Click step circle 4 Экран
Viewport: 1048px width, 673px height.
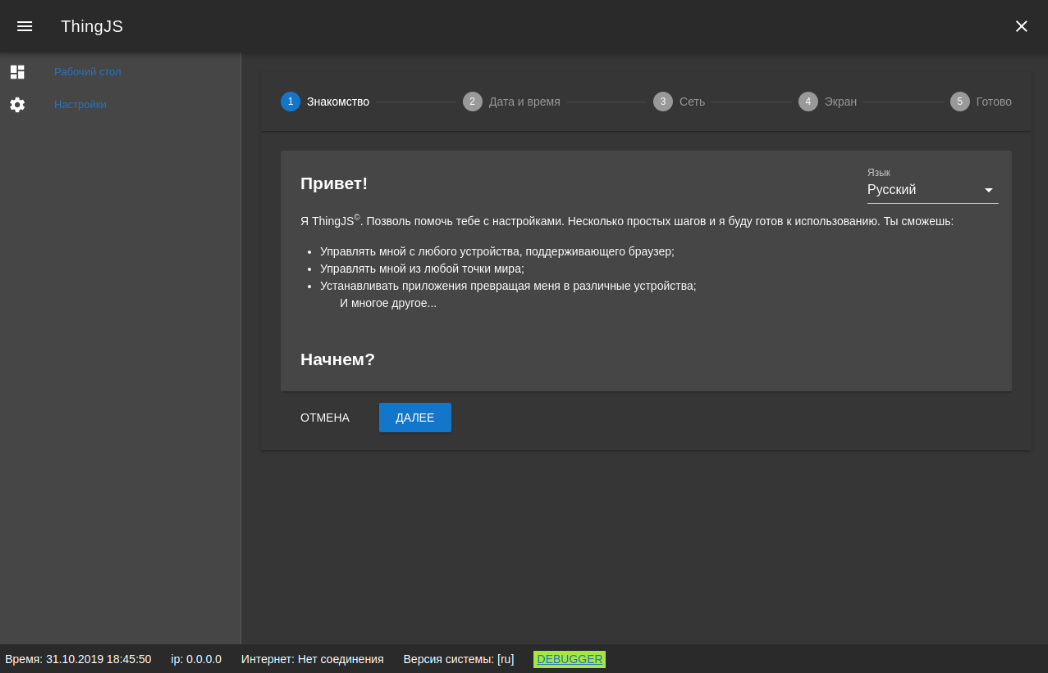pos(808,101)
